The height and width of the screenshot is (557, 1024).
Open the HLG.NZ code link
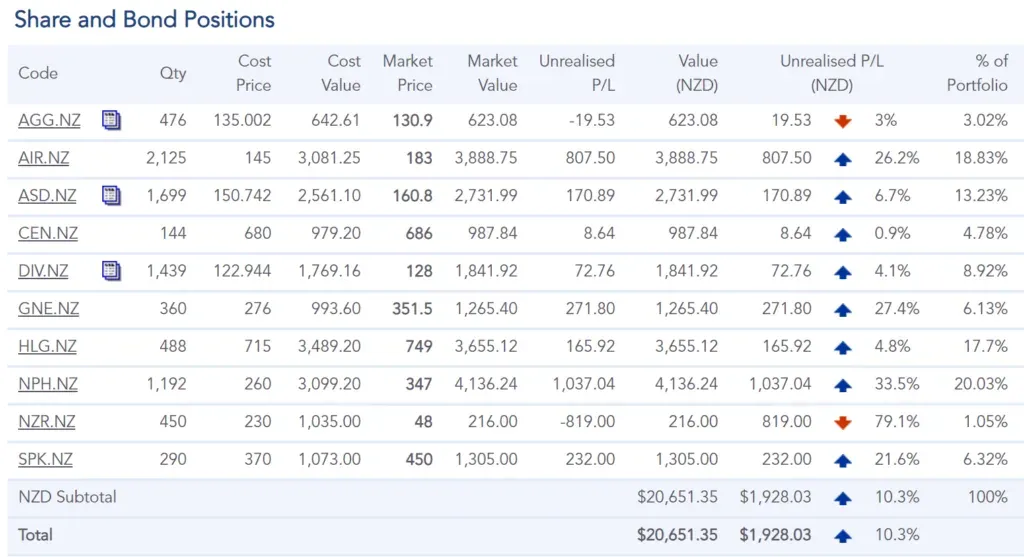pyautogui.click(x=47, y=346)
